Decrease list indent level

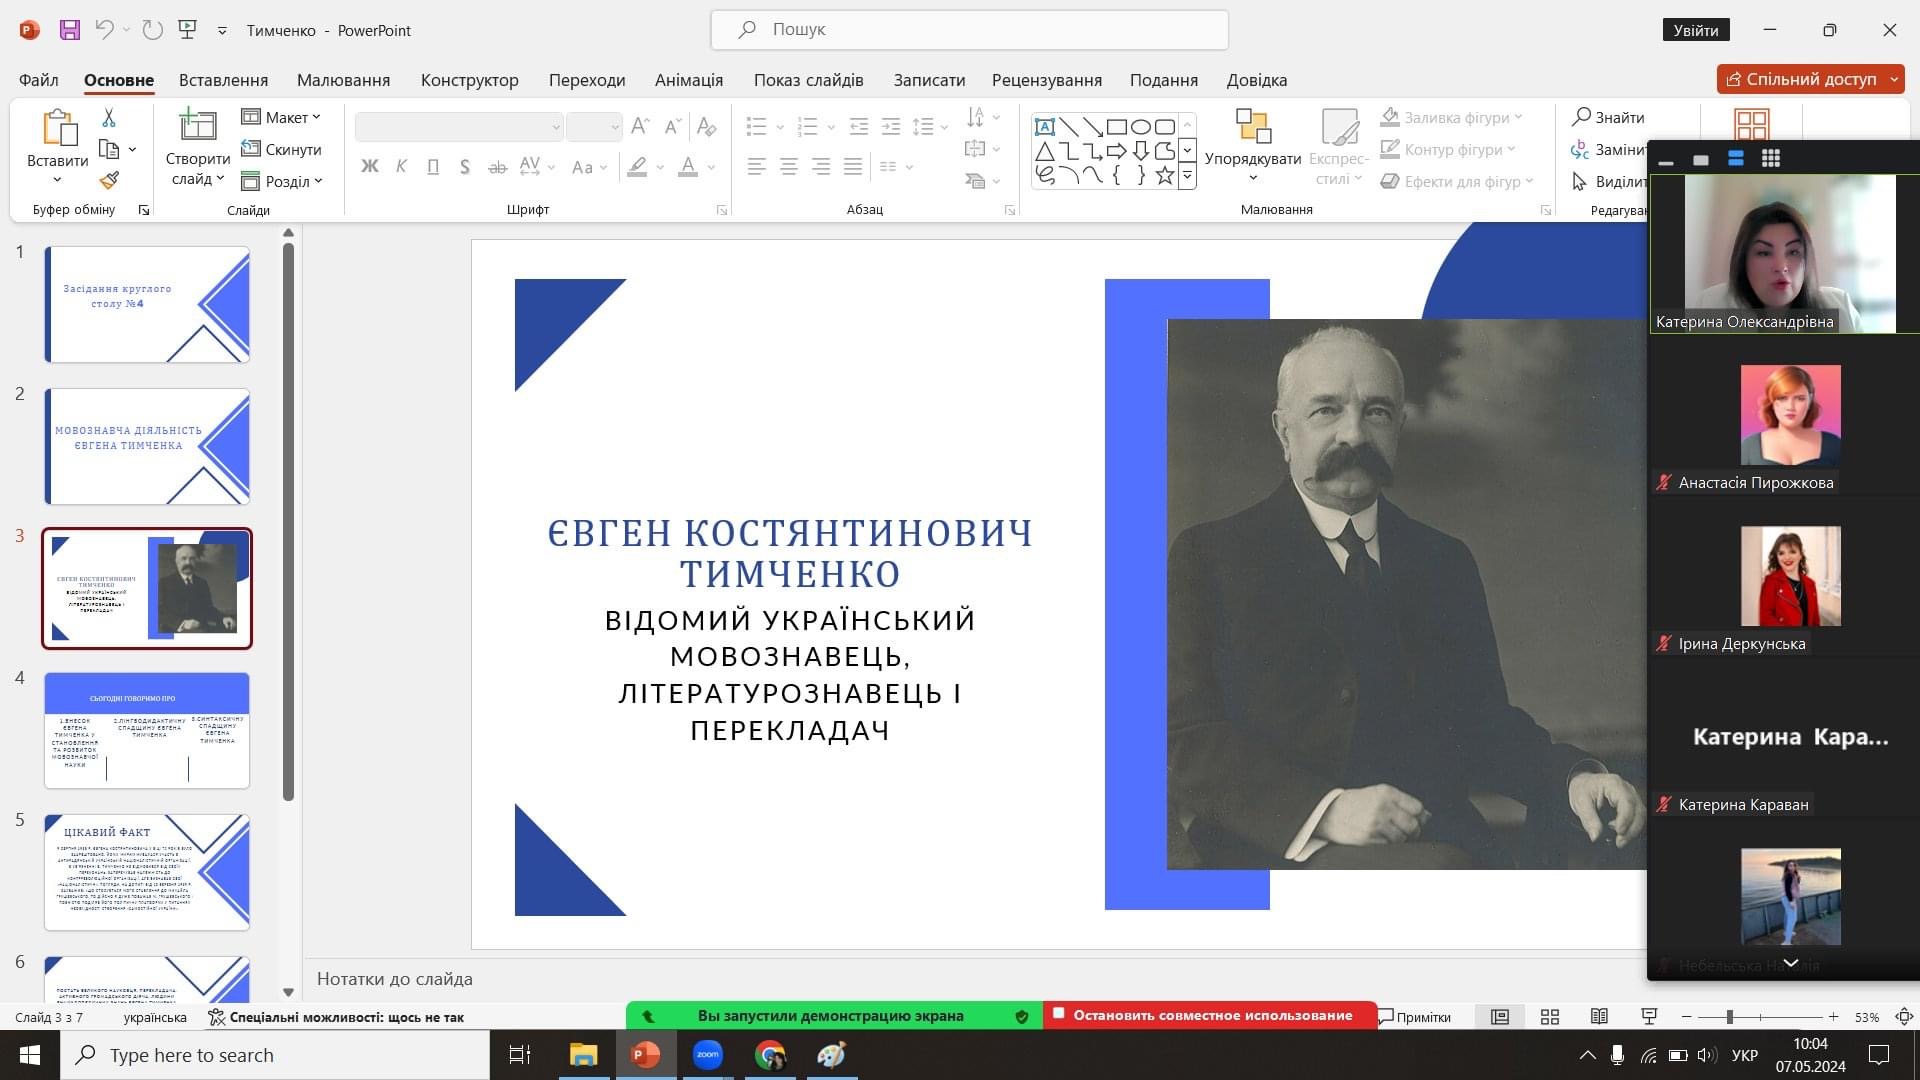(x=858, y=126)
